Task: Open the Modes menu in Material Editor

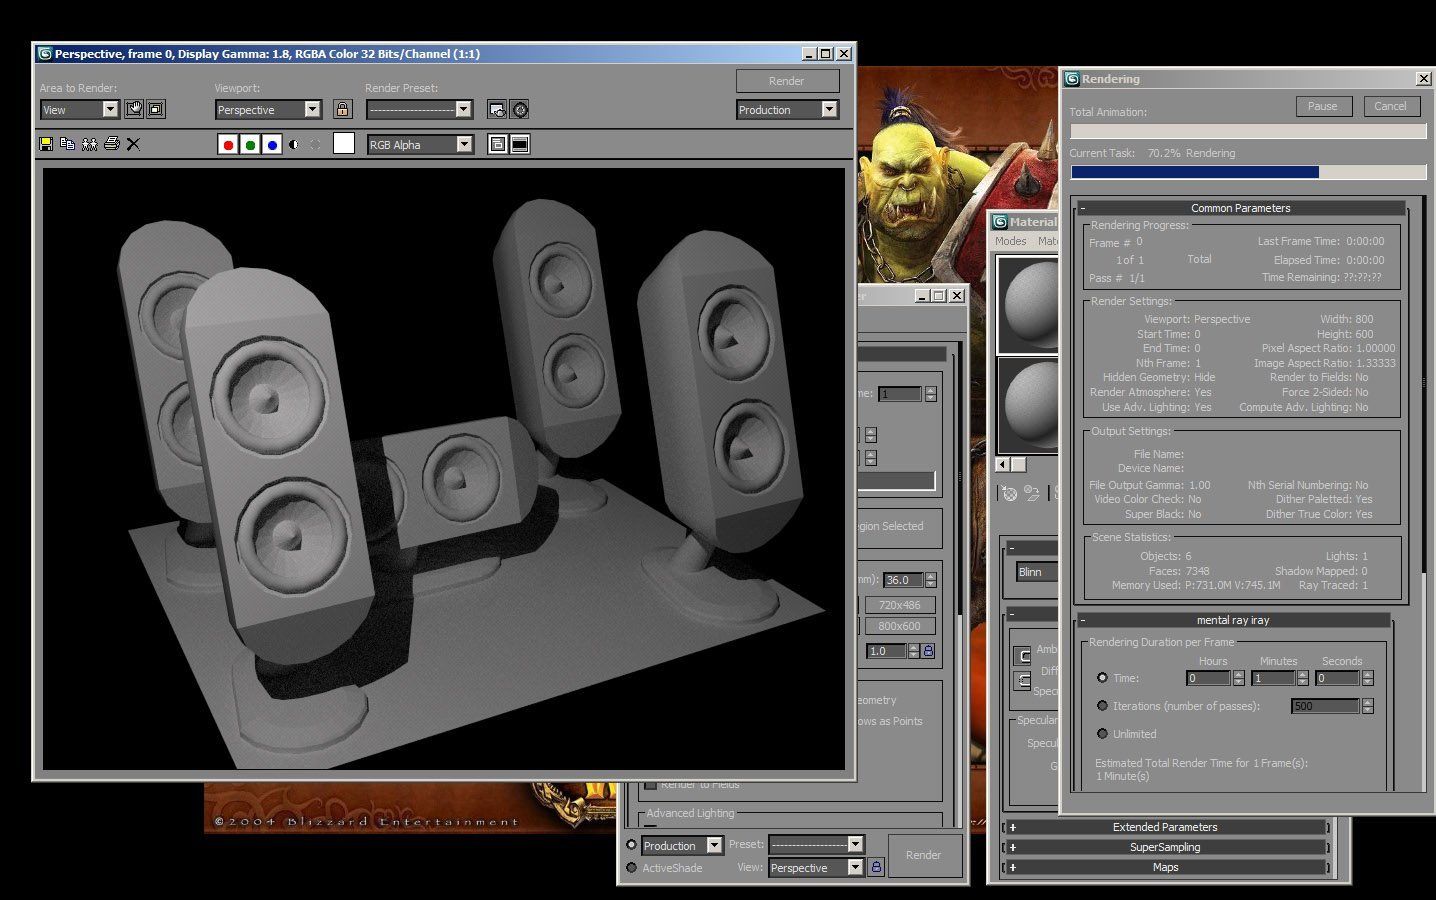Action: point(1010,241)
